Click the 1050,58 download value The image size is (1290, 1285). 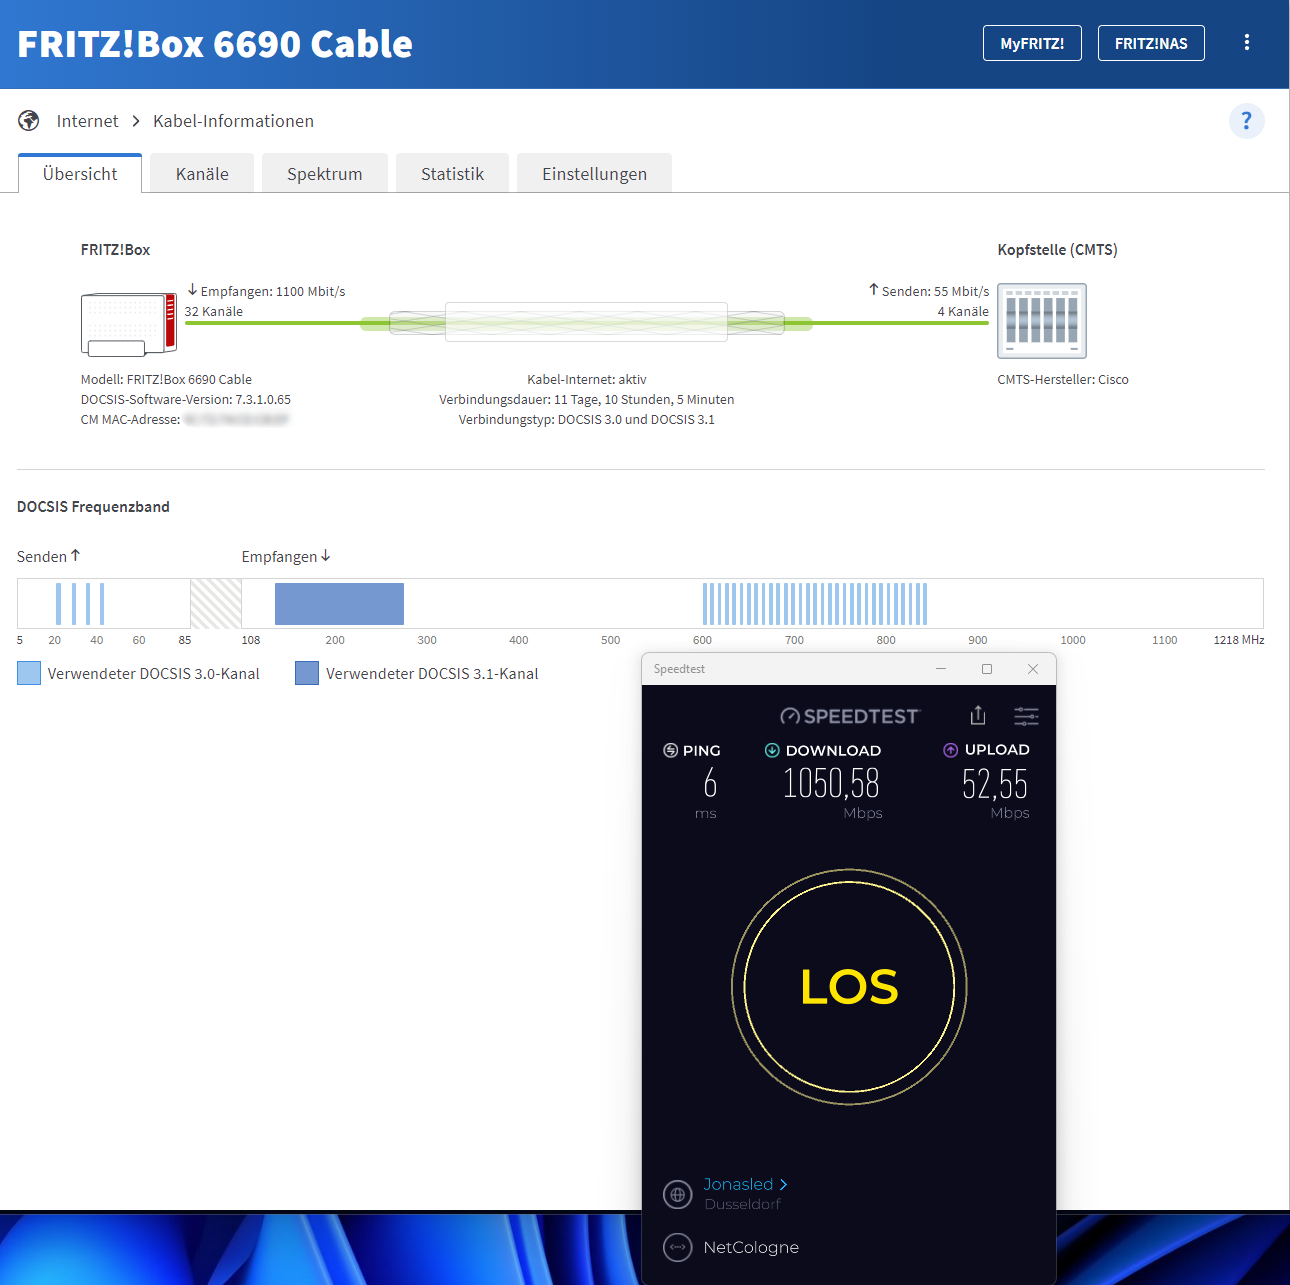pyautogui.click(x=831, y=783)
